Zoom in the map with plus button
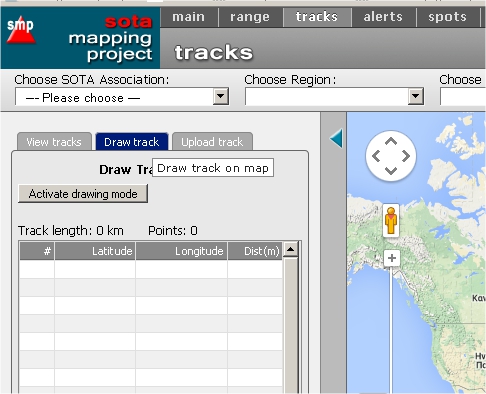Screen dimensions: 486x394 point(392,258)
